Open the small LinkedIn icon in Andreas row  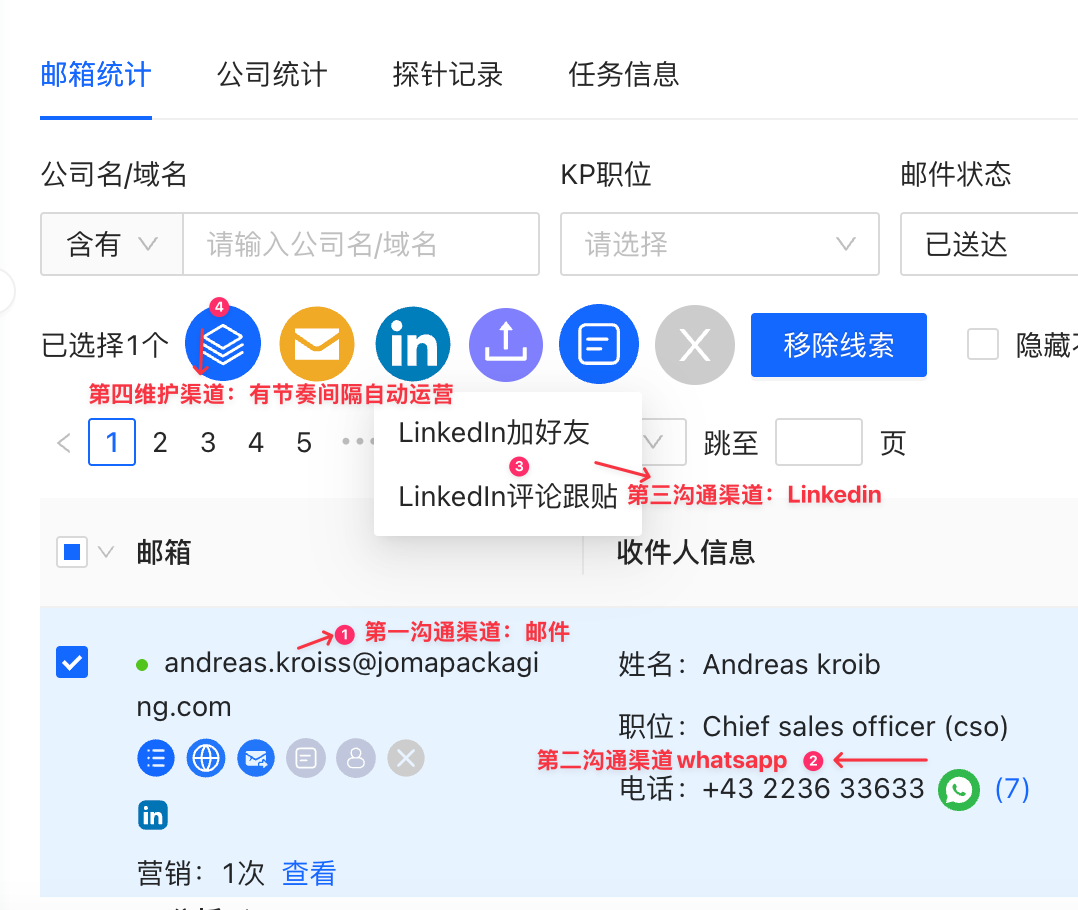153,816
